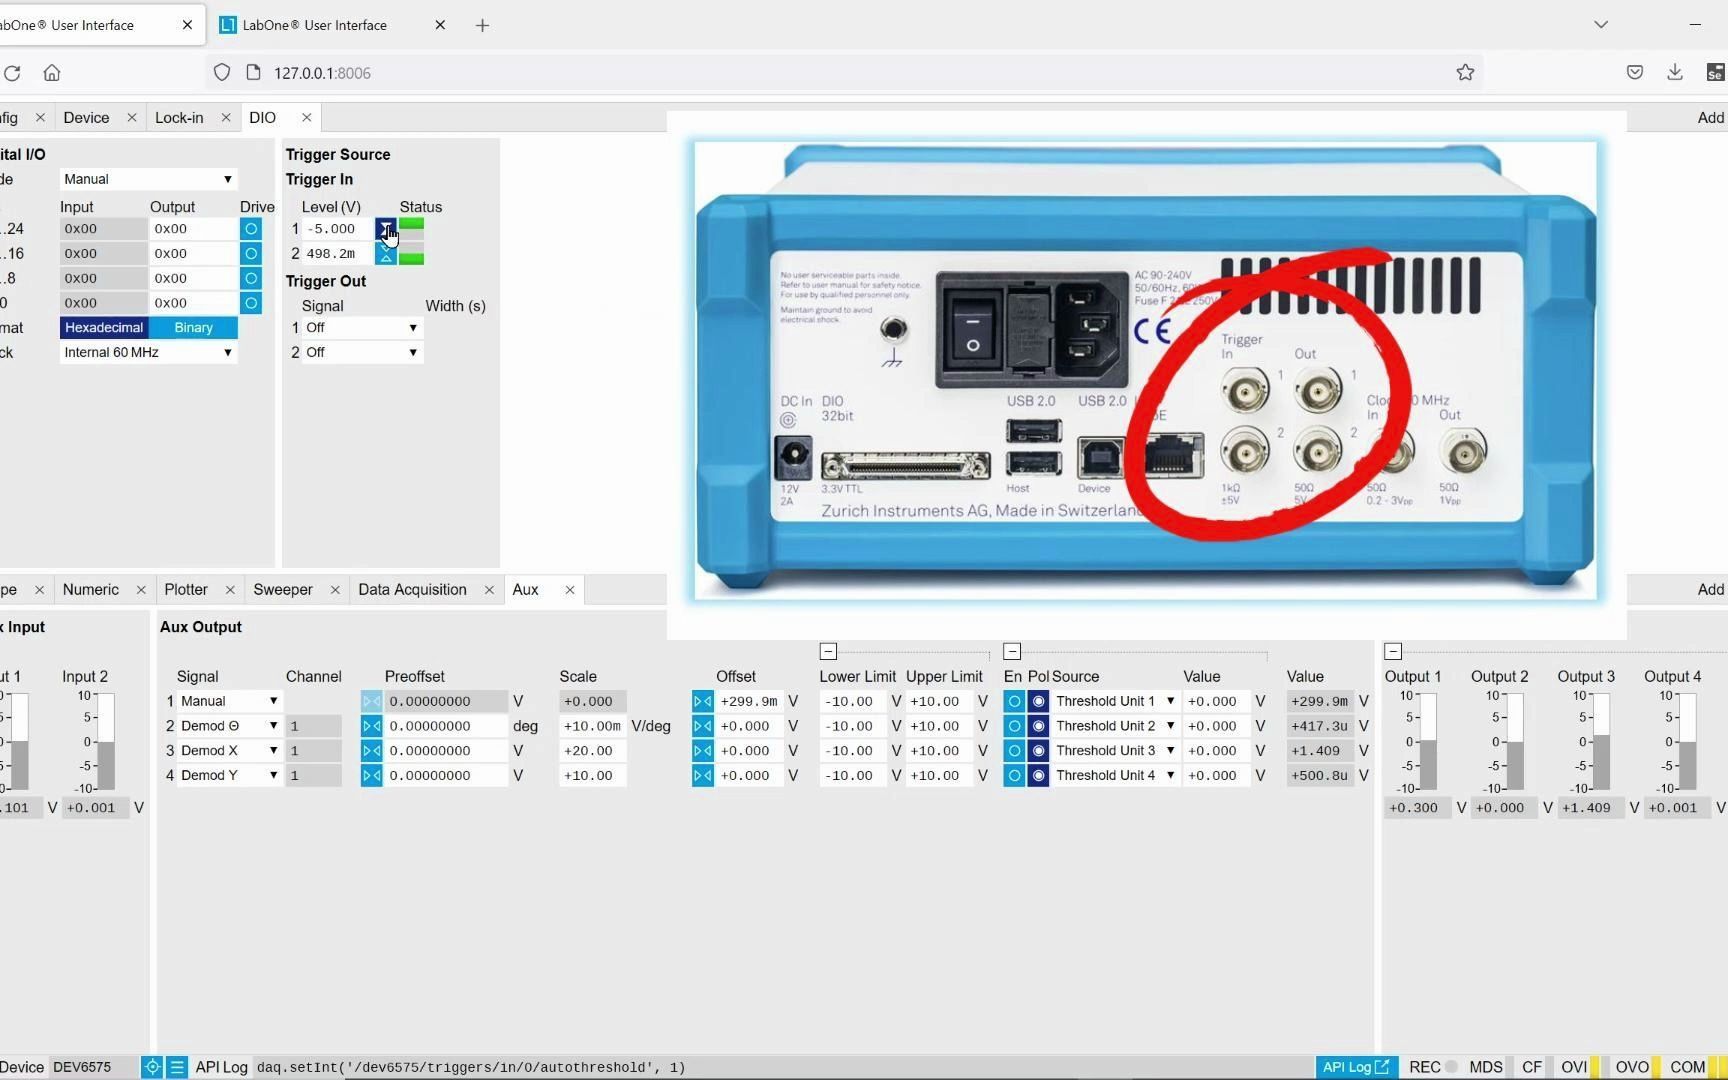Auto-zero the Demod Θ preoffset

coord(371,727)
